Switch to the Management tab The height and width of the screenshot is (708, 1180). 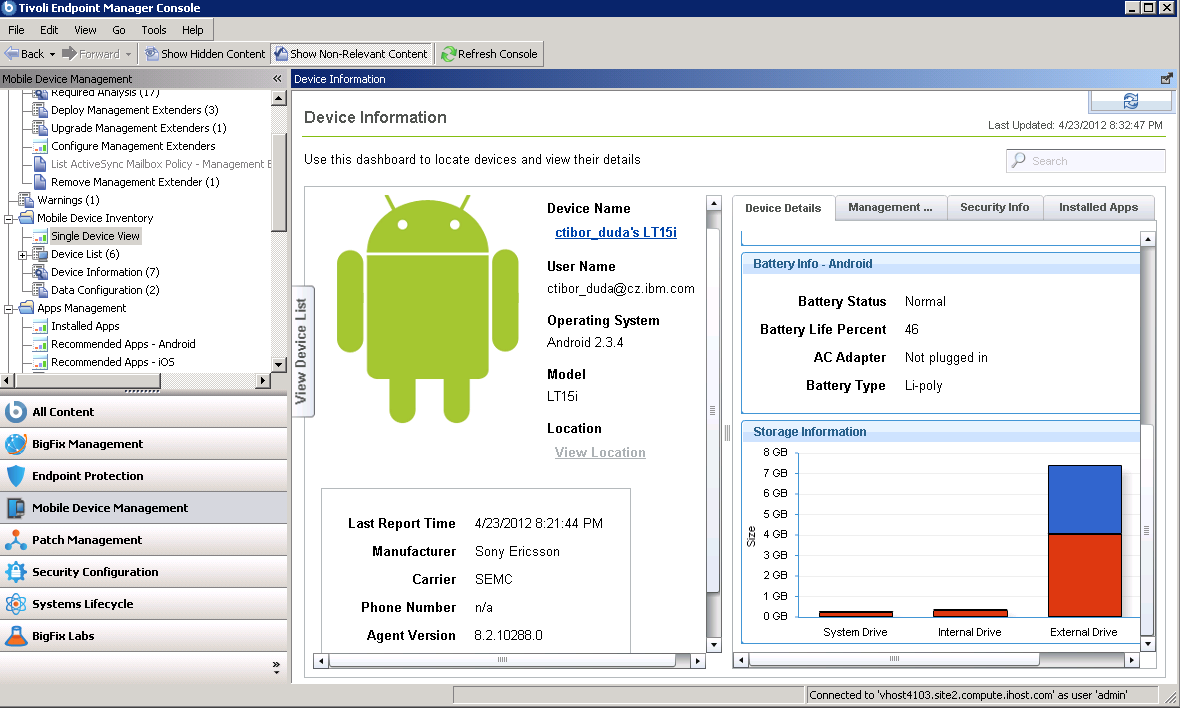[x=890, y=208]
